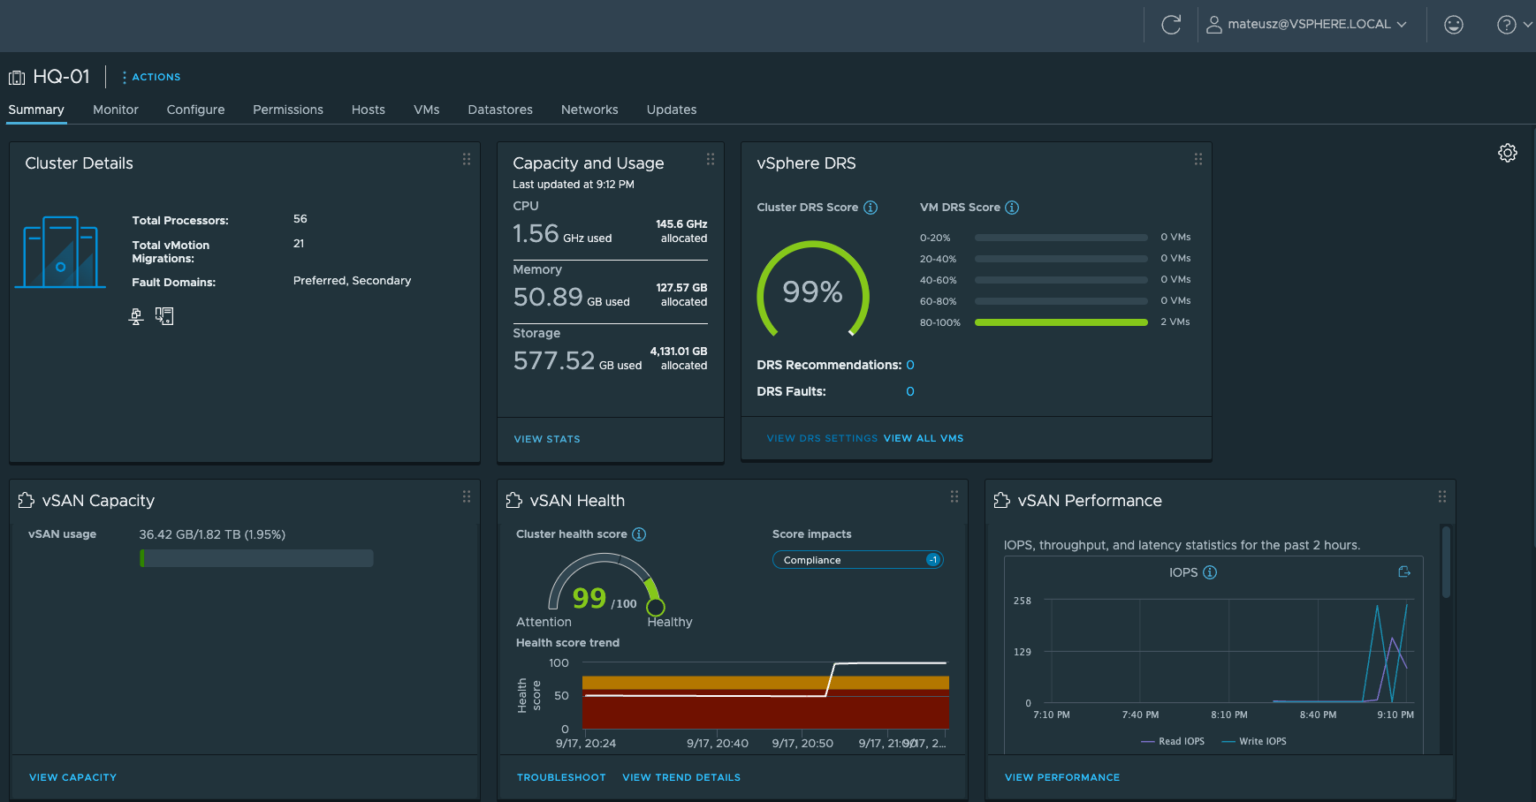Screen dimensions: 1536x802
Task: Click the 80-100% VM DRS score bar
Action: coord(1061,322)
